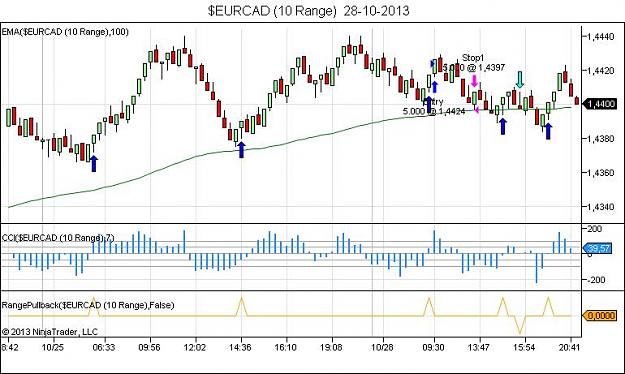Image resolution: width=625 pixels, height=374 pixels.
Task: Click the 12:02 time label
Action: 195,347
